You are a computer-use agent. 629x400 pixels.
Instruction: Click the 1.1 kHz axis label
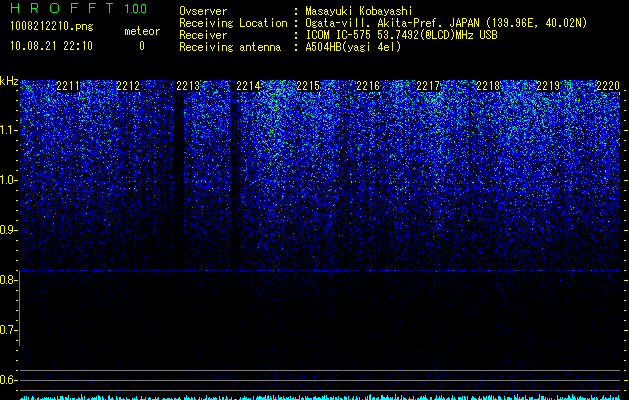pyautogui.click(x=9, y=130)
